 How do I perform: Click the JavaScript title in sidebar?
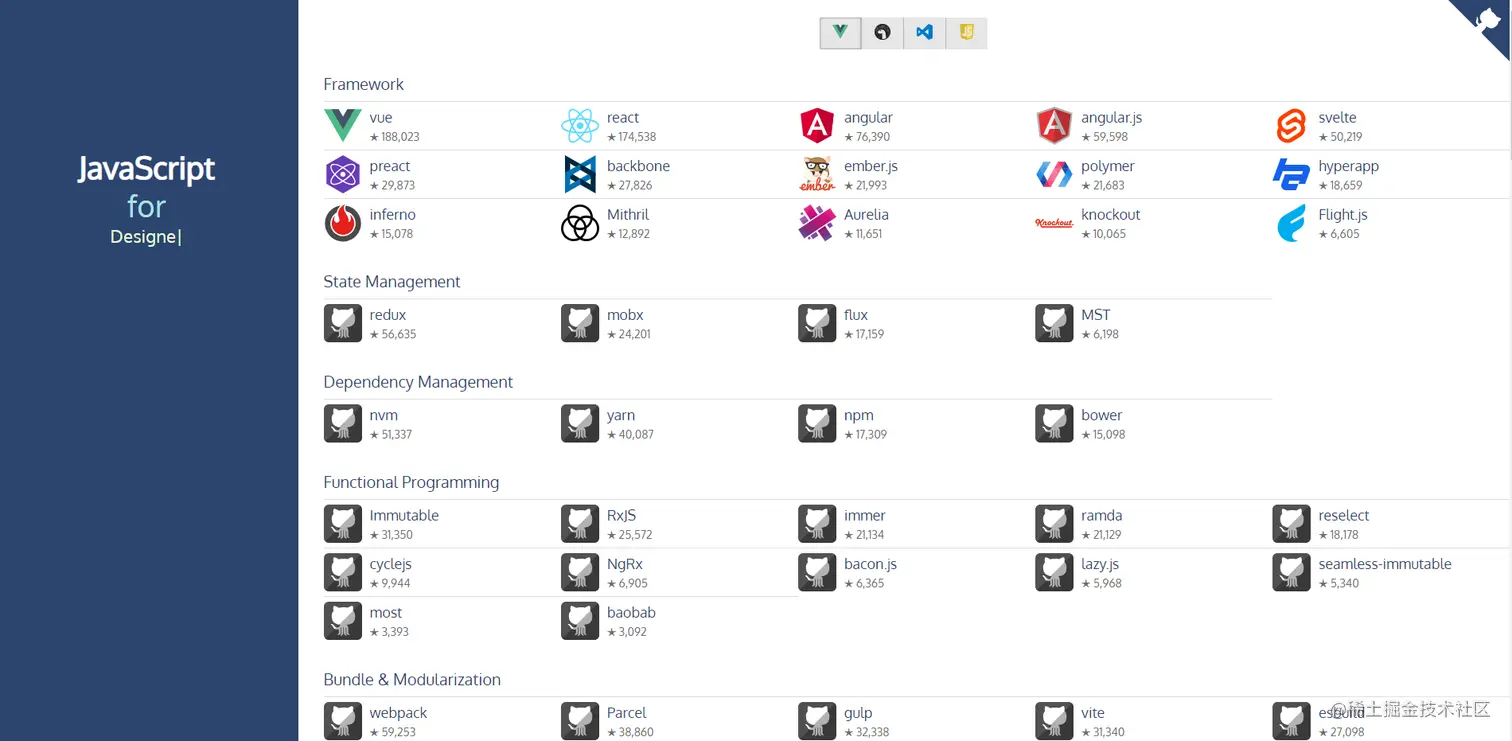[147, 169]
